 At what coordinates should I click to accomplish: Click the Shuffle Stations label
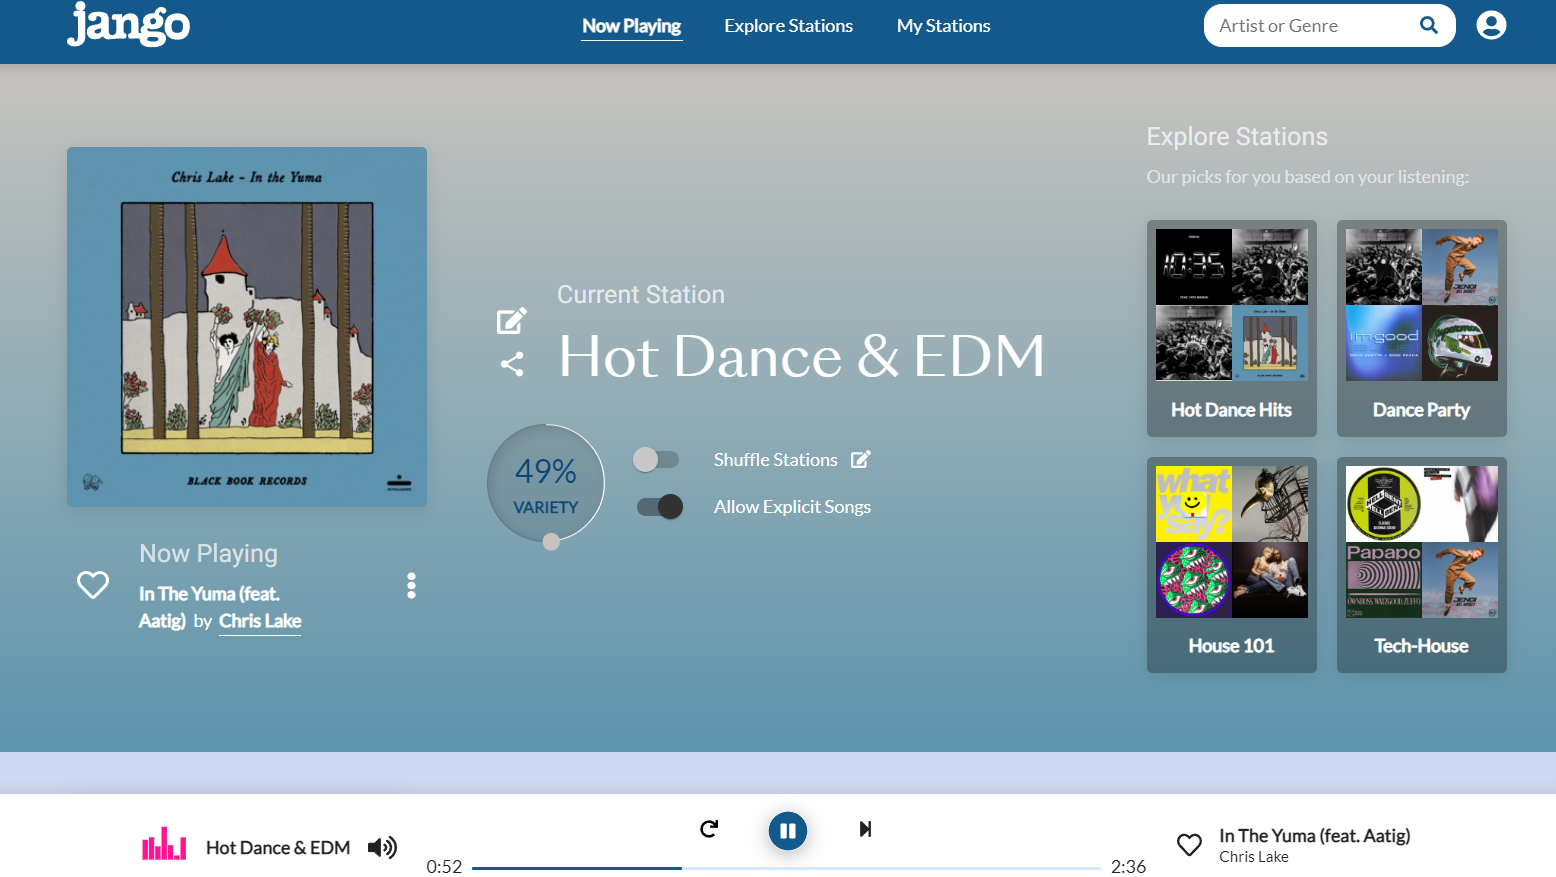click(776, 460)
